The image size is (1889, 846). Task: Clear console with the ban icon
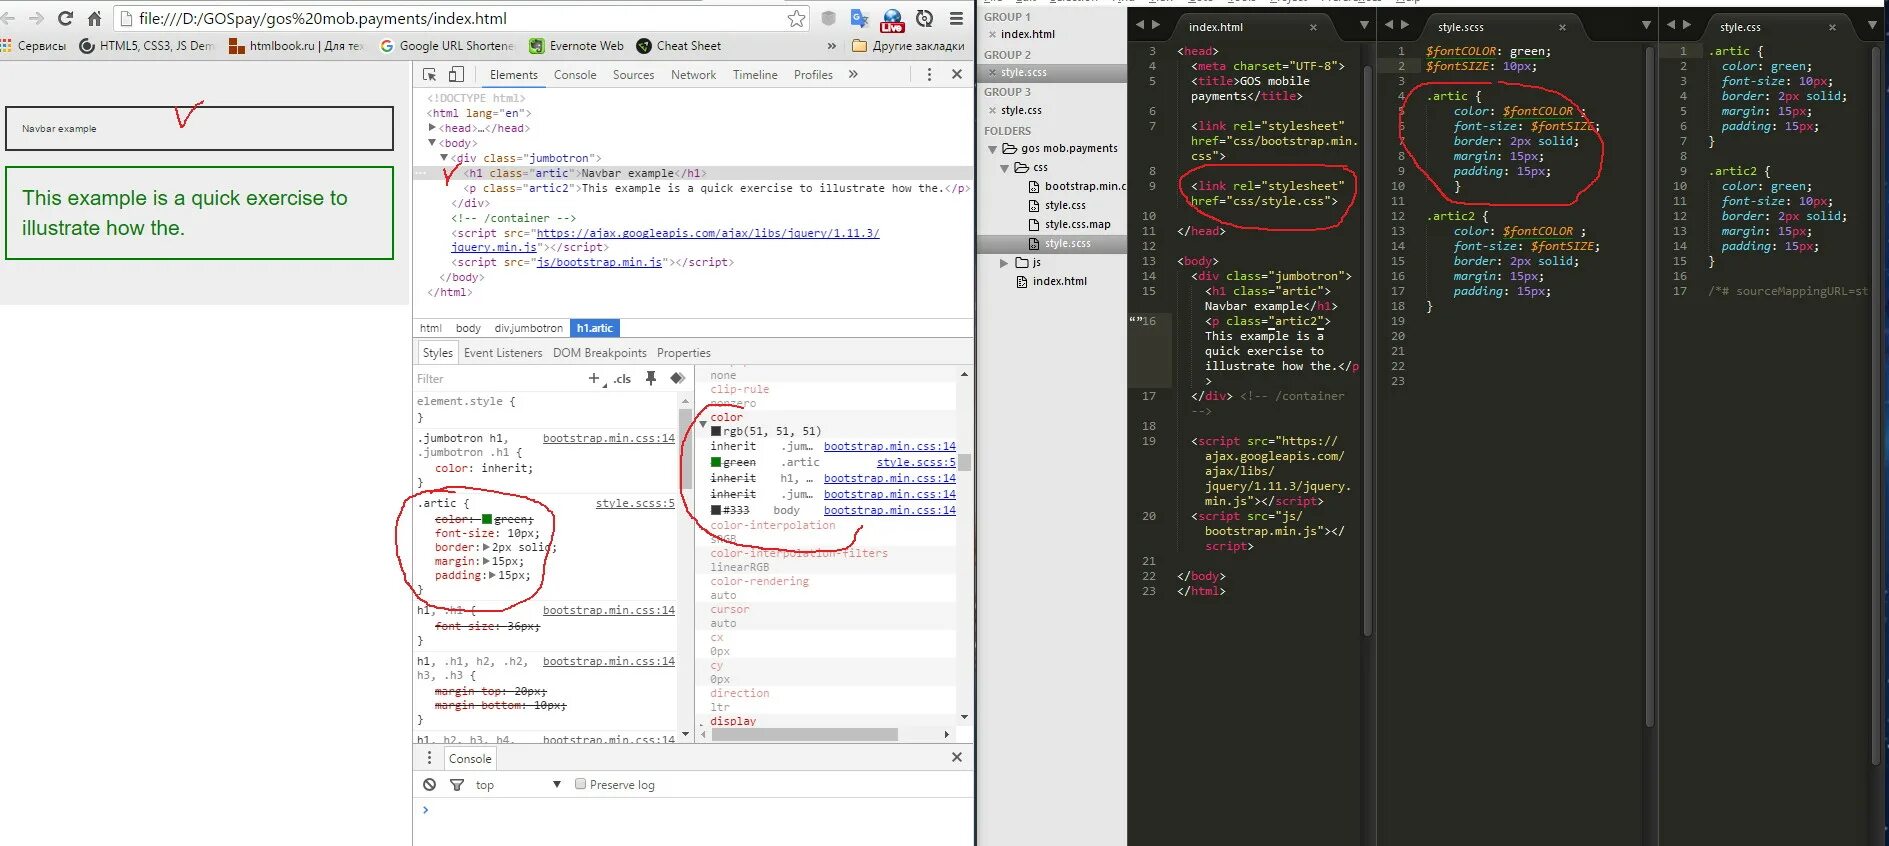click(429, 785)
